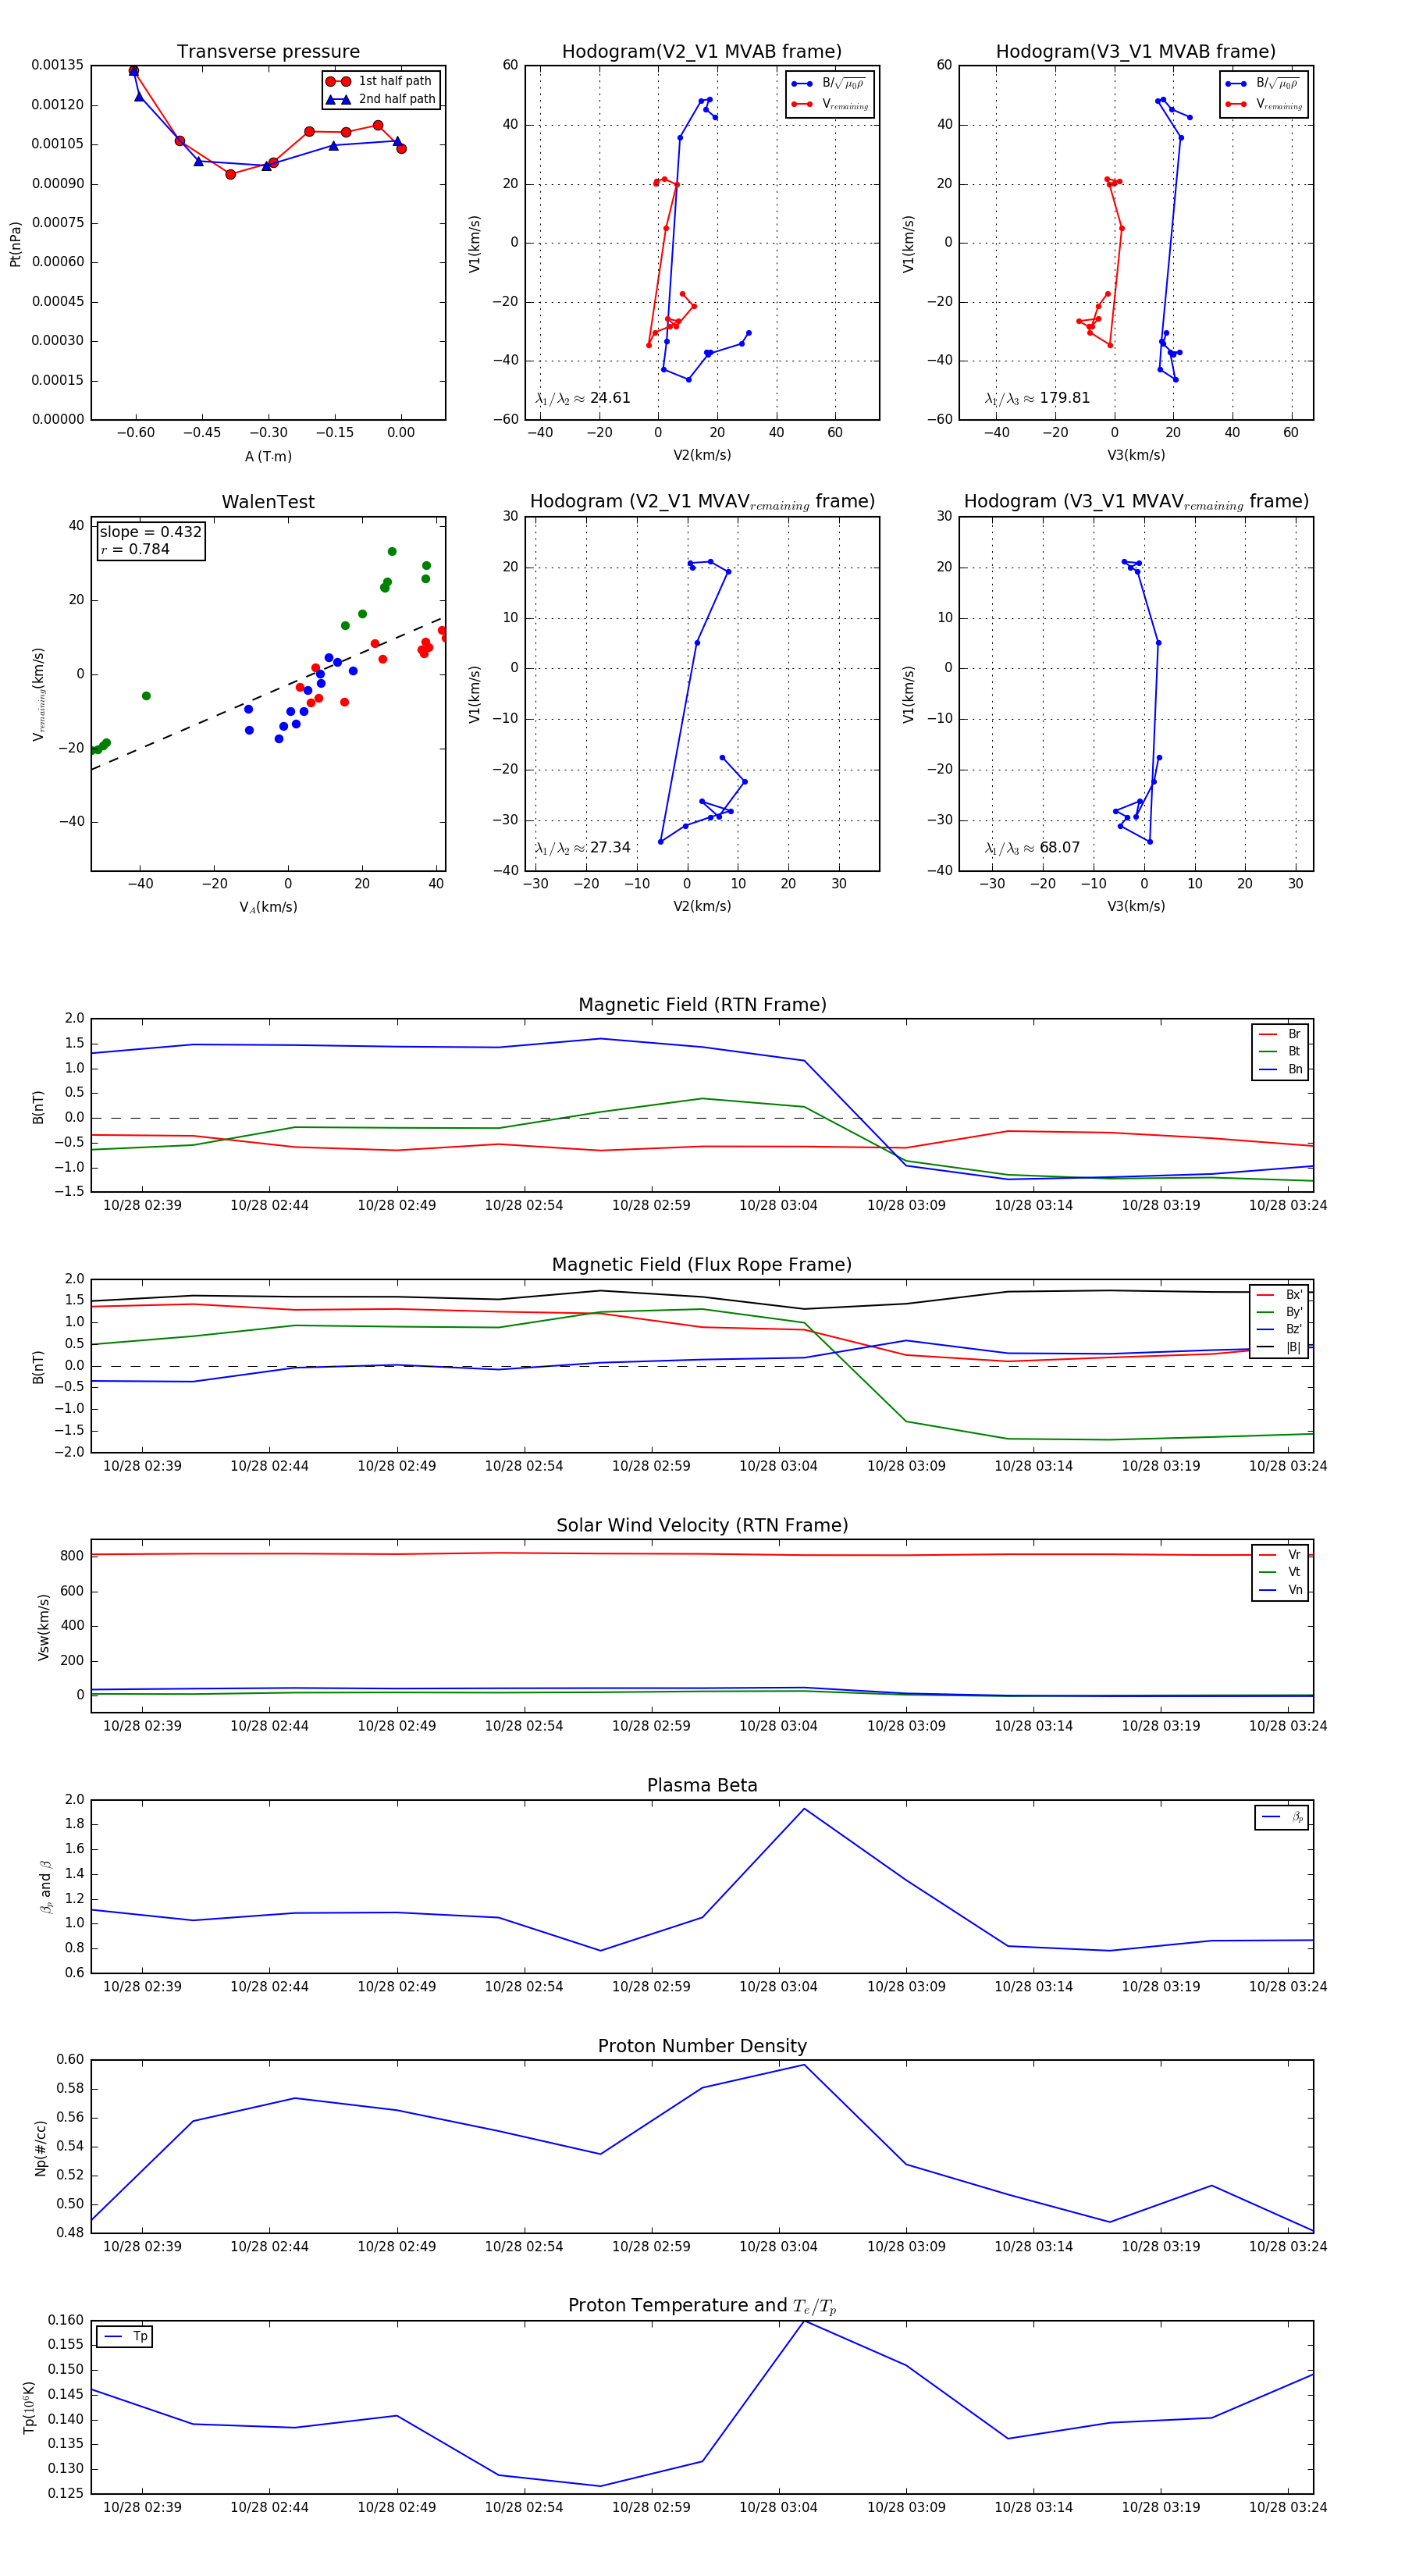Click the eigenvalue ratio value "179.81"
The image size is (1405, 2576).
tap(1064, 398)
